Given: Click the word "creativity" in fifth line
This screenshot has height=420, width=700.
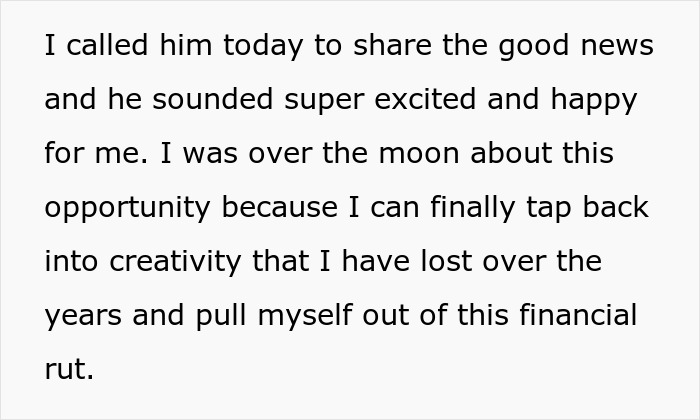Looking at the screenshot, I should pyautogui.click(x=175, y=263).
